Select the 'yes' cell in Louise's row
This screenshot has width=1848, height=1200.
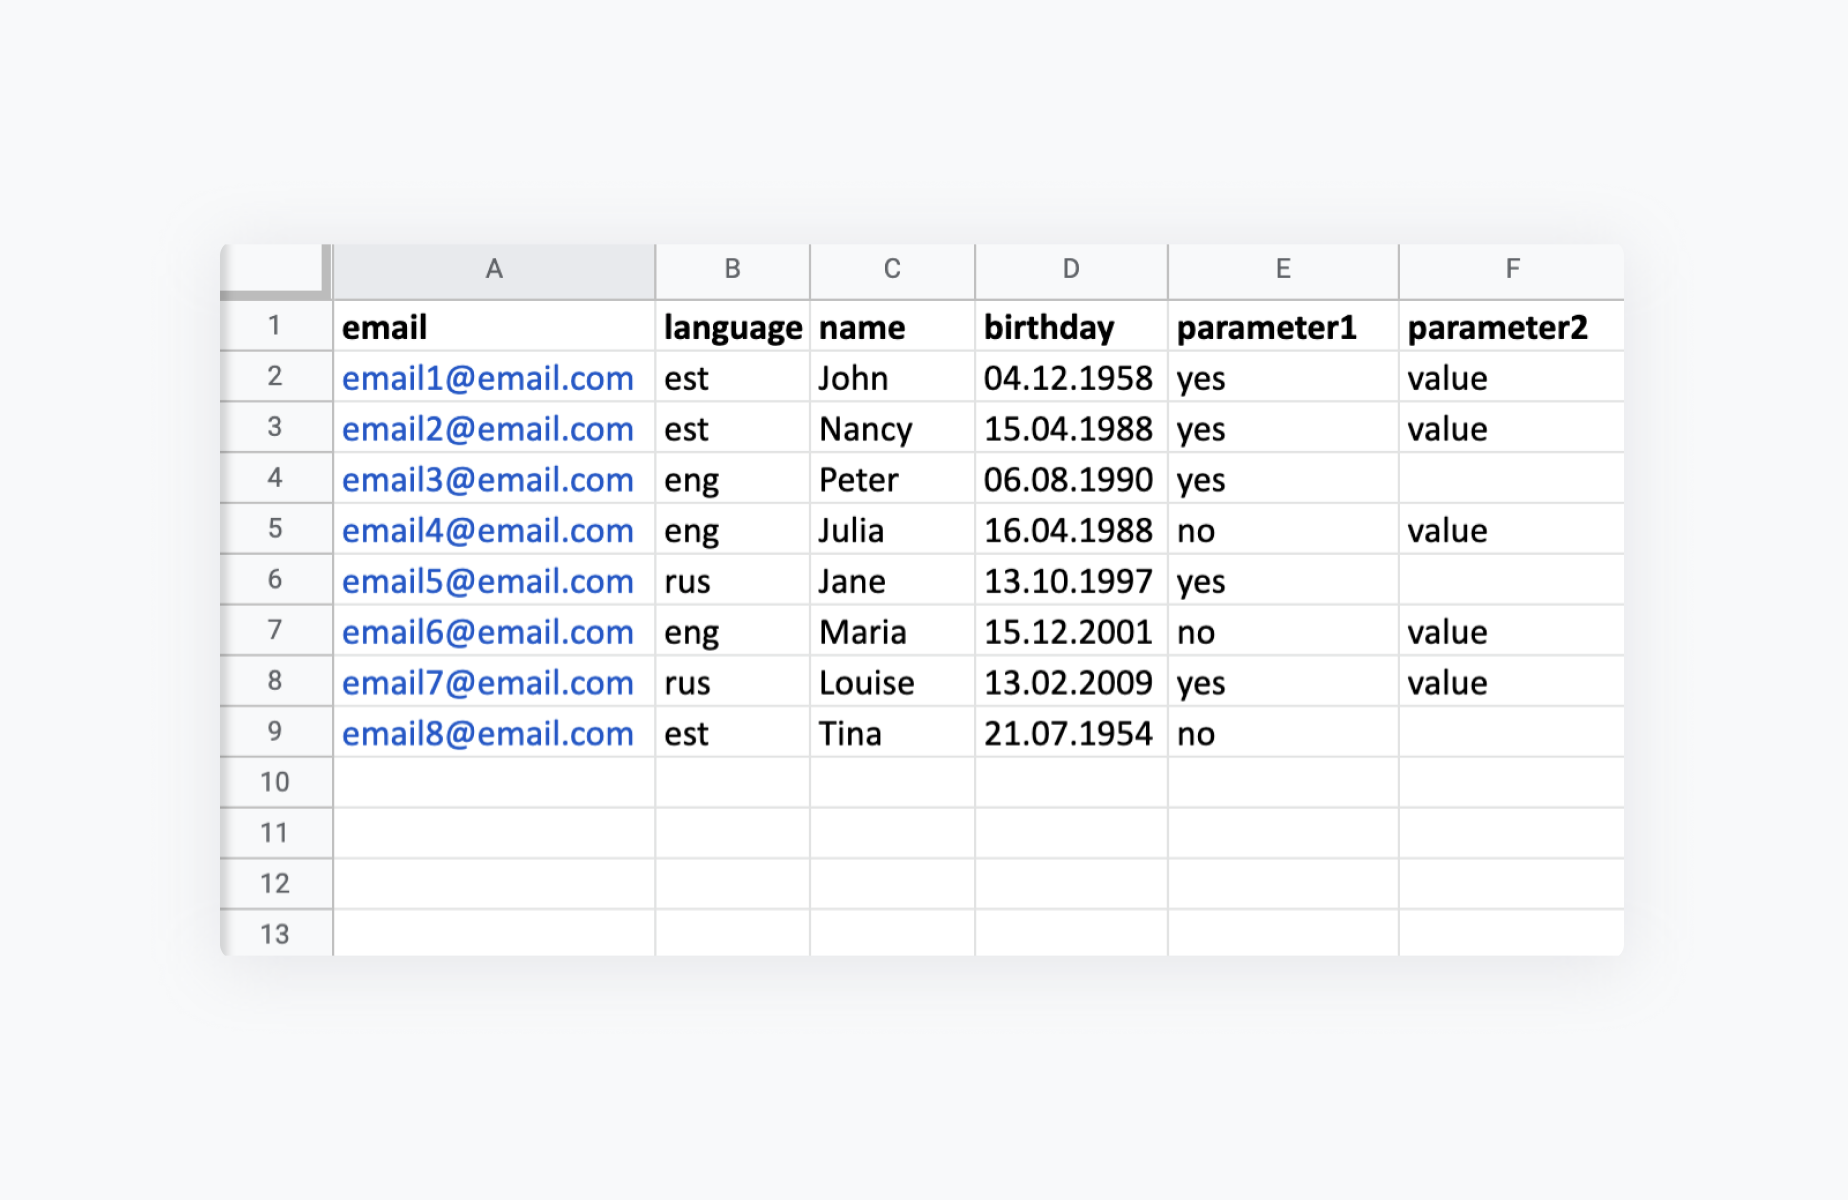click(1283, 682)
